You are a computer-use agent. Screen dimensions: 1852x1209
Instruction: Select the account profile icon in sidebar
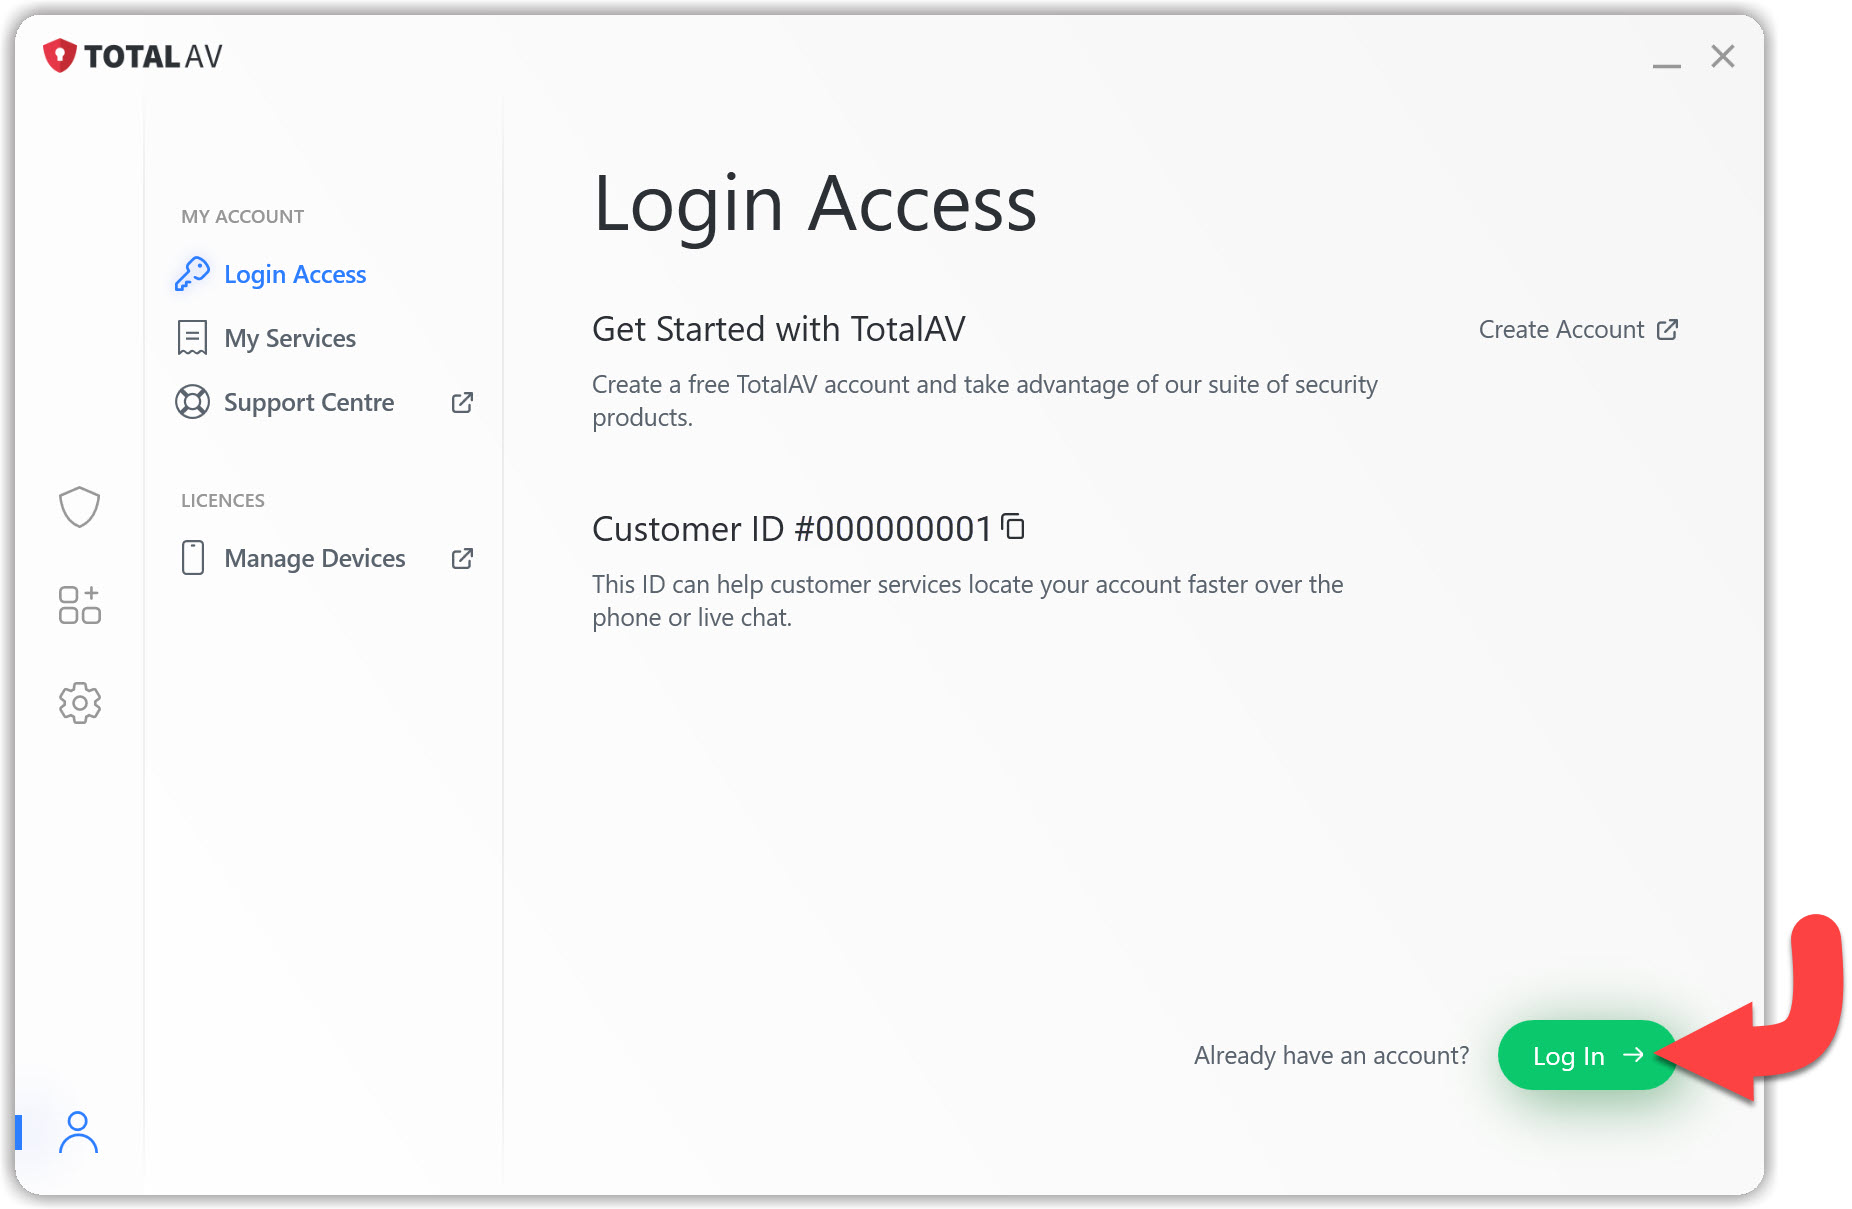78,1132
